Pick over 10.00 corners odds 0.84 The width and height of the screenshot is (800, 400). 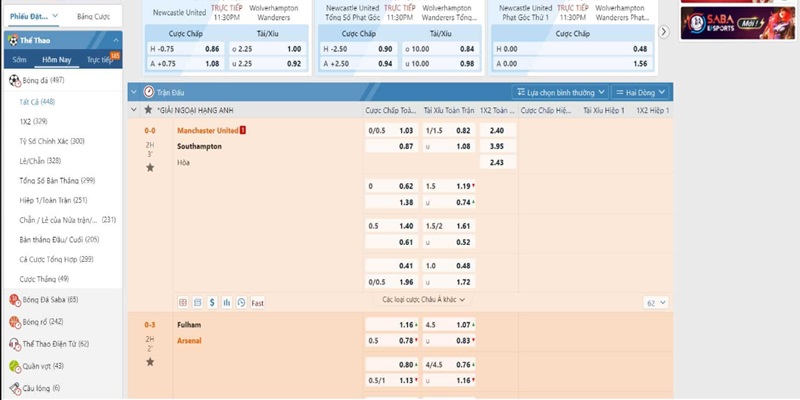pyautogui.click(x=440, y=49)
